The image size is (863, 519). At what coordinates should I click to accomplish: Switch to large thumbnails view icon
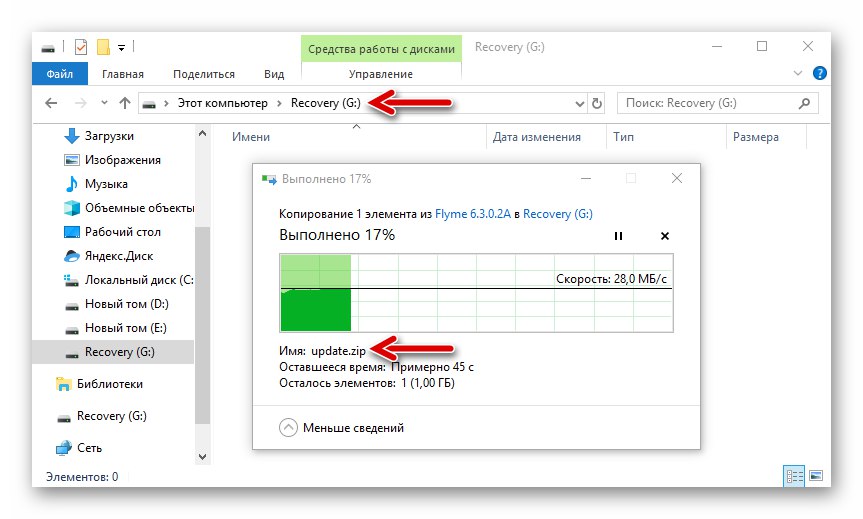(x=816, y=476)
